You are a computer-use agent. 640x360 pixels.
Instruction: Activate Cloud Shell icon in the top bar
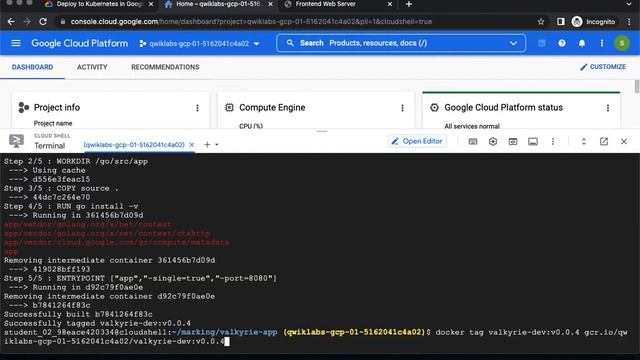point(542,43)
